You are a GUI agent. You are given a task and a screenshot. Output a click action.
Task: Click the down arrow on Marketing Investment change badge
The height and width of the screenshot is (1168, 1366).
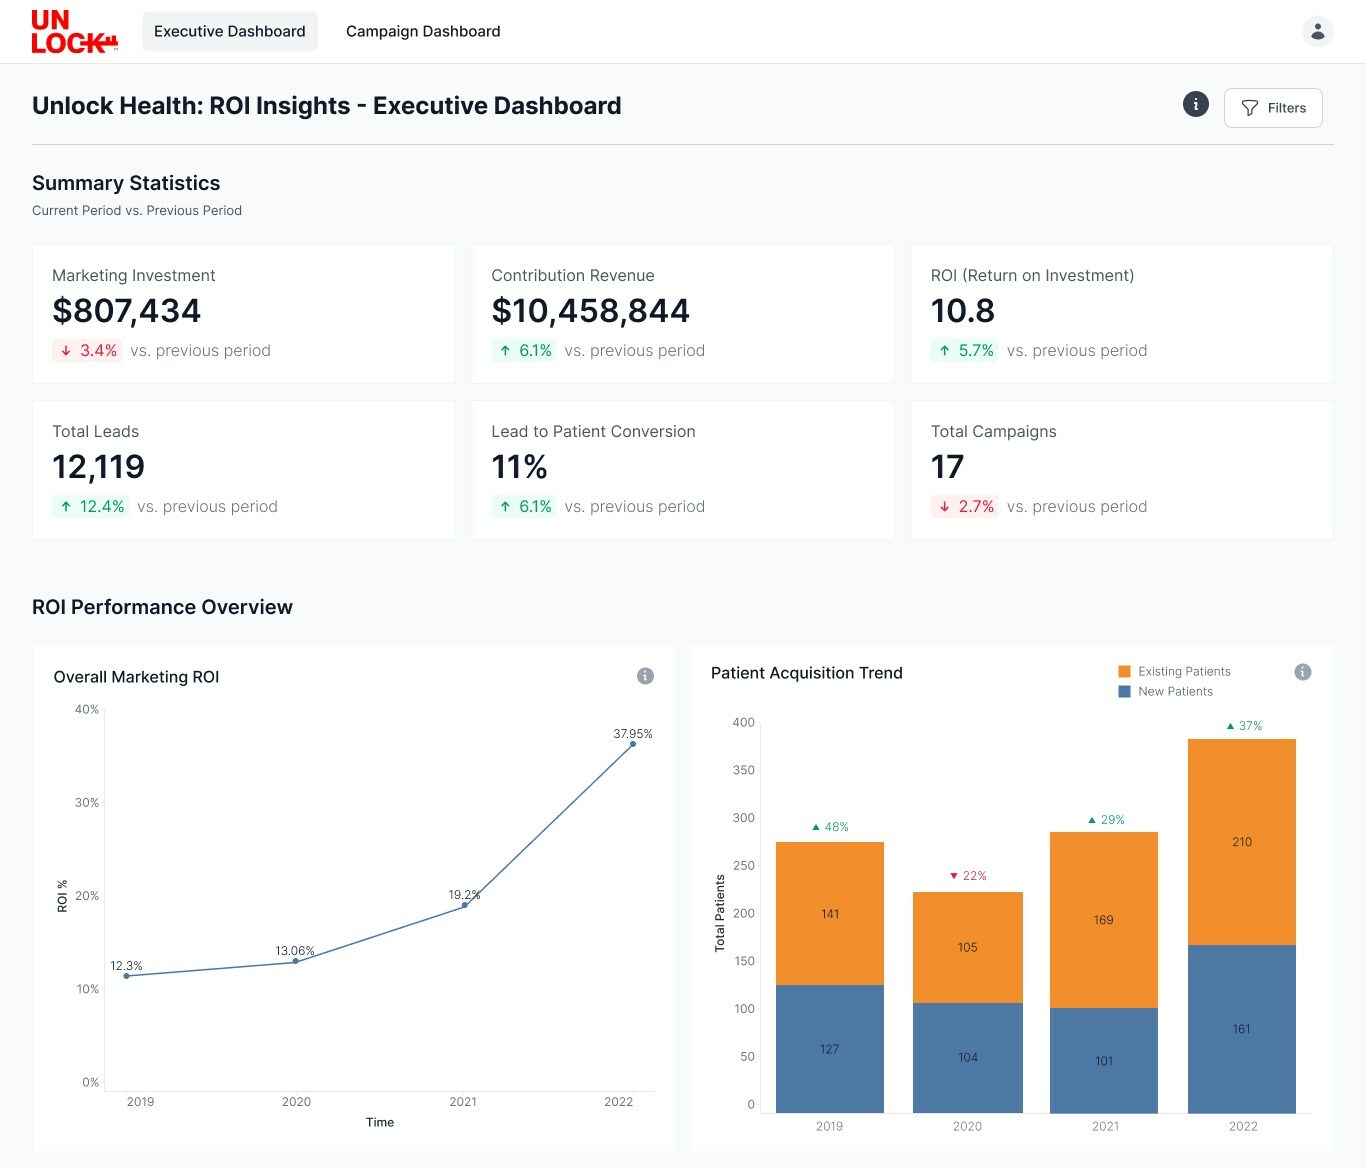tap(66, 351)
